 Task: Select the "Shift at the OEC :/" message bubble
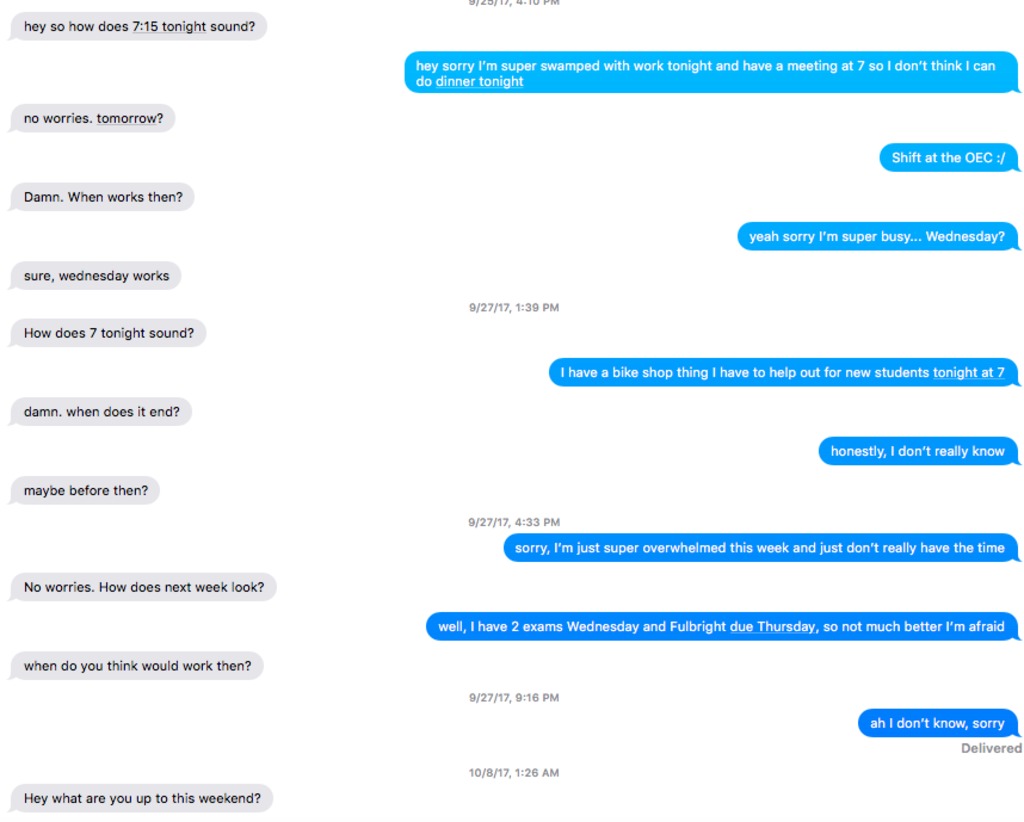pos(948,158)
